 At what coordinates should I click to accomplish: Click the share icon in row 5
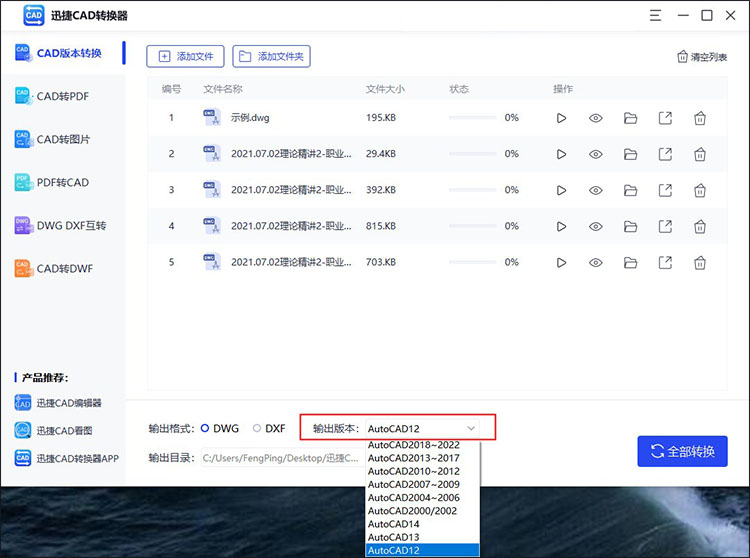[665, 263]
